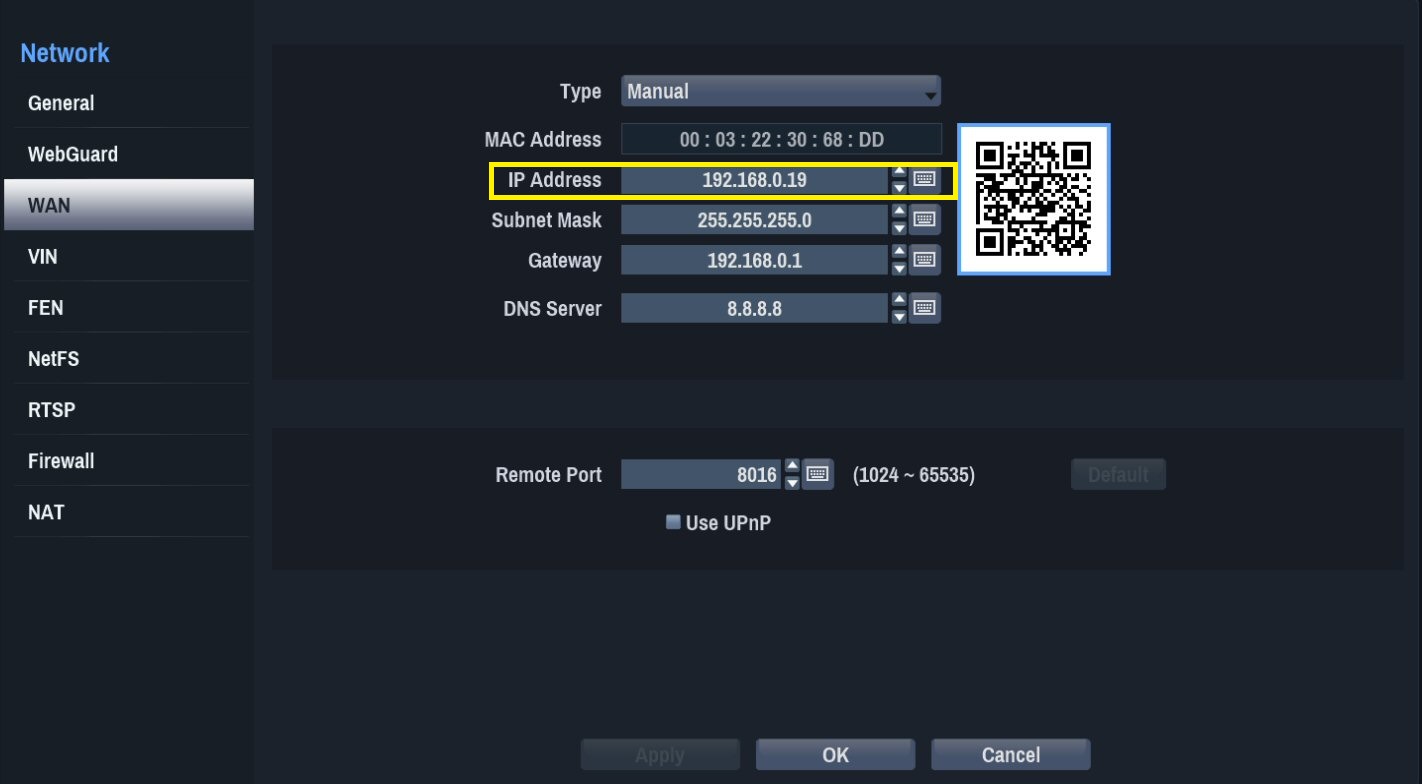Decrease Remote Port with down arrow
1422x784 pixels.
[x=792, y=481]
